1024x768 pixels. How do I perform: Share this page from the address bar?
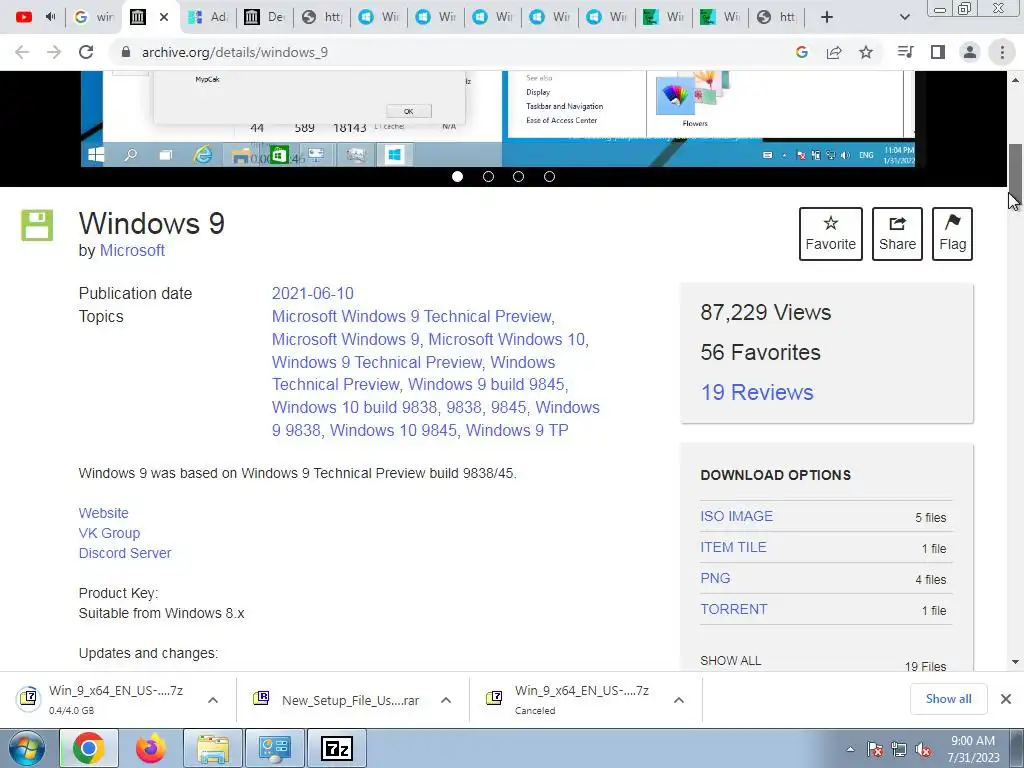834,52
